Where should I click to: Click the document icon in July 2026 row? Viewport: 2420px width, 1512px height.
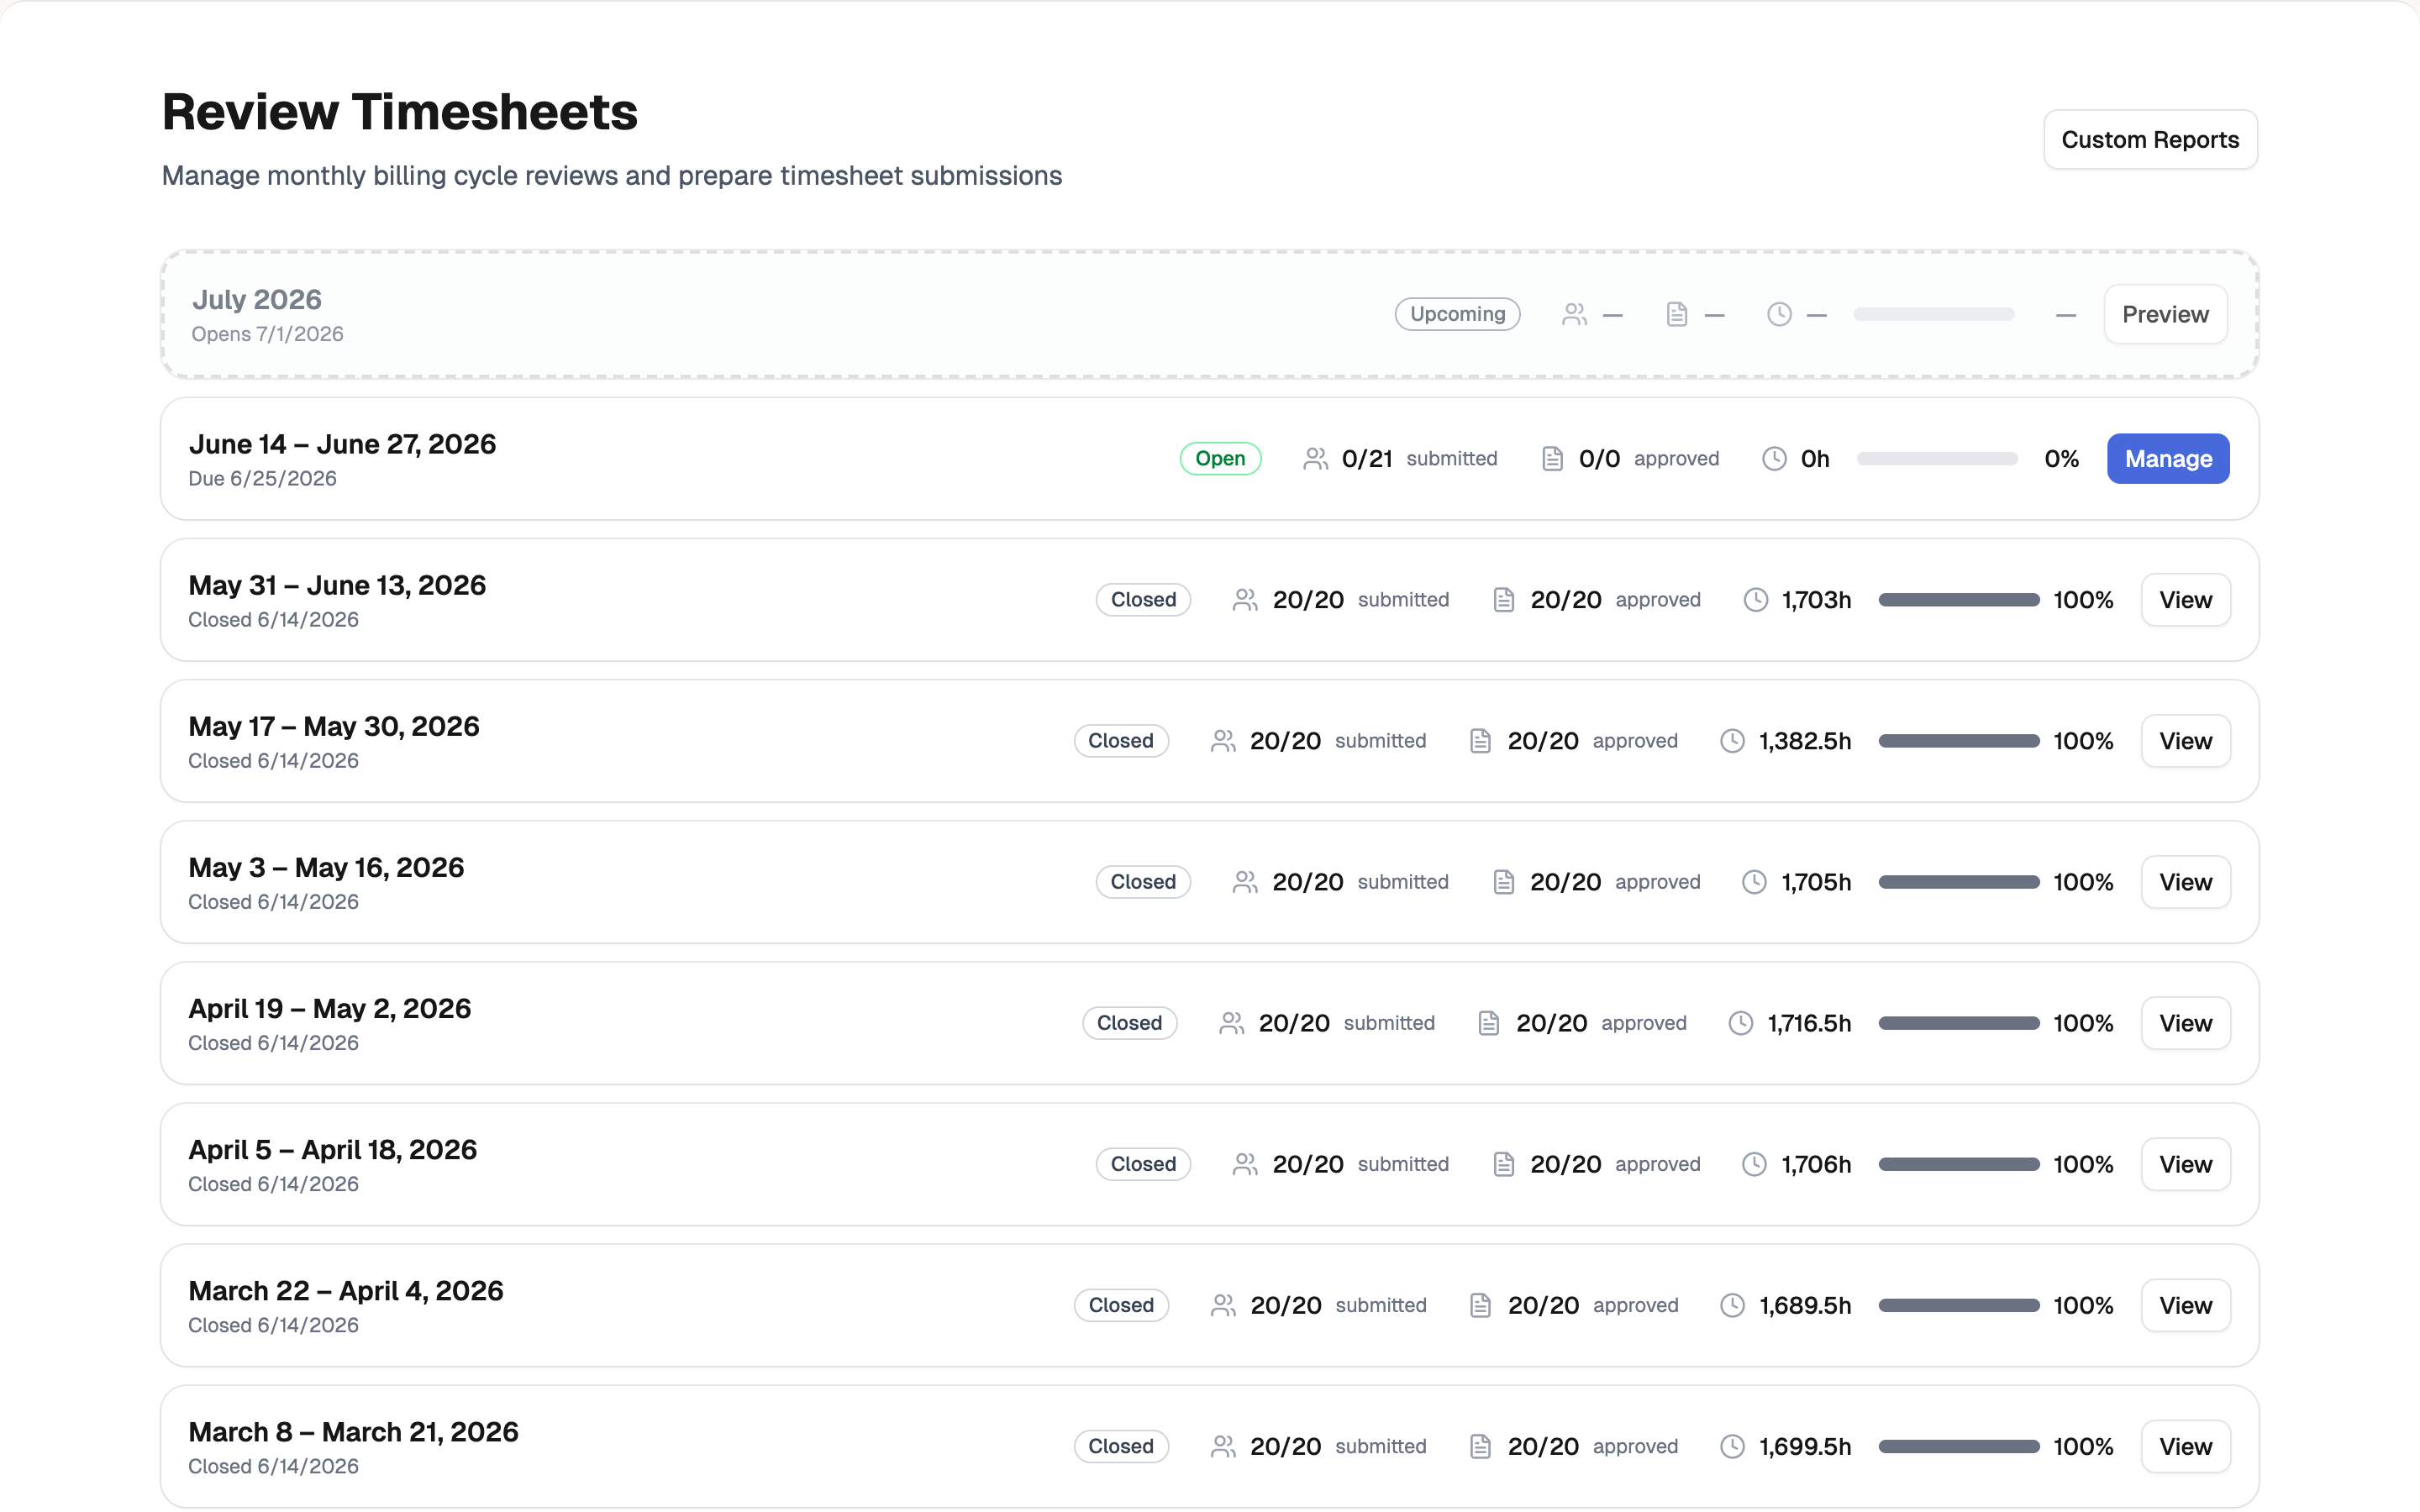coord(1677,314)
